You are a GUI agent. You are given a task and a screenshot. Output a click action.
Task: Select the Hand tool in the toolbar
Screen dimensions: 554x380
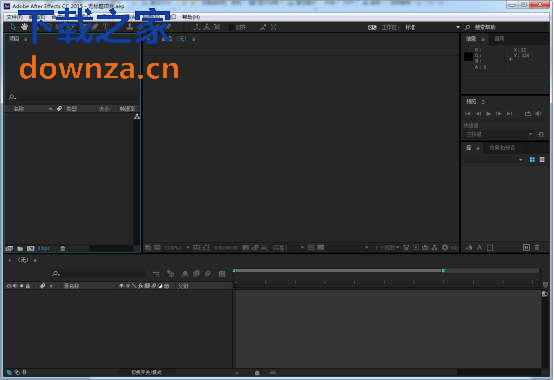(x=24, y=27)
